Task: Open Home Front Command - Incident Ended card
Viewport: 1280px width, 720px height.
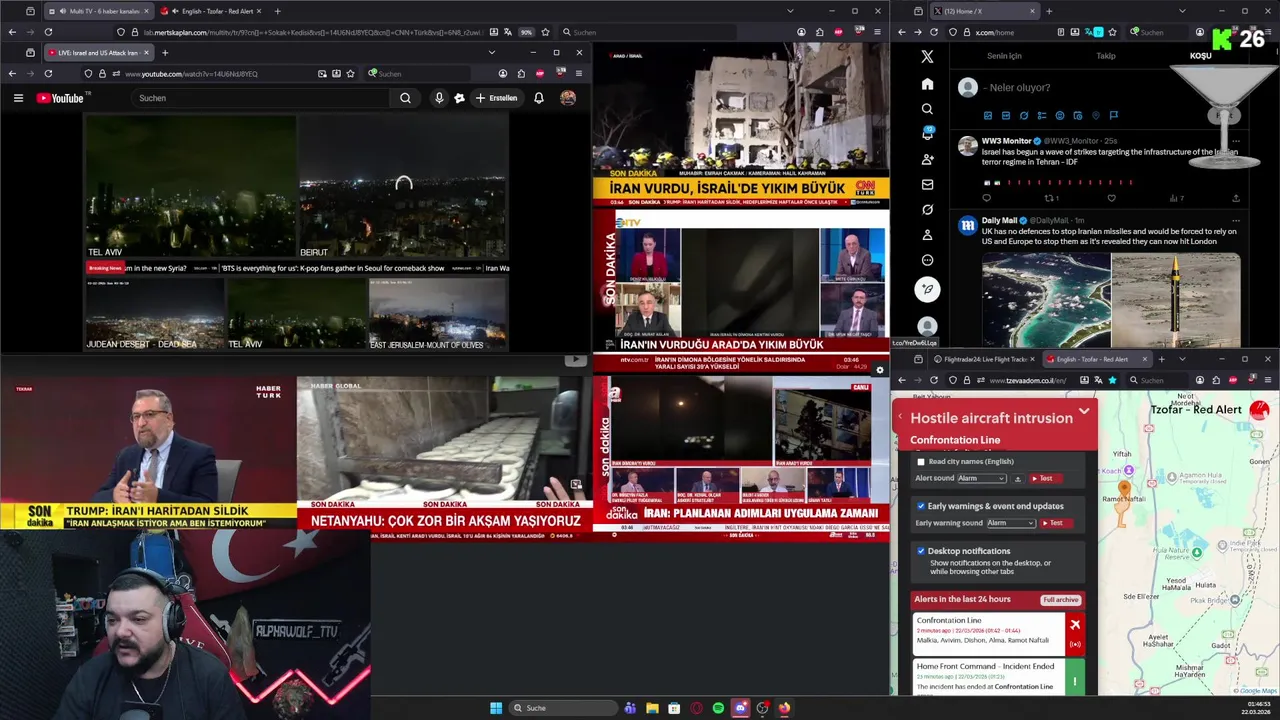Action: pos(999,676)
